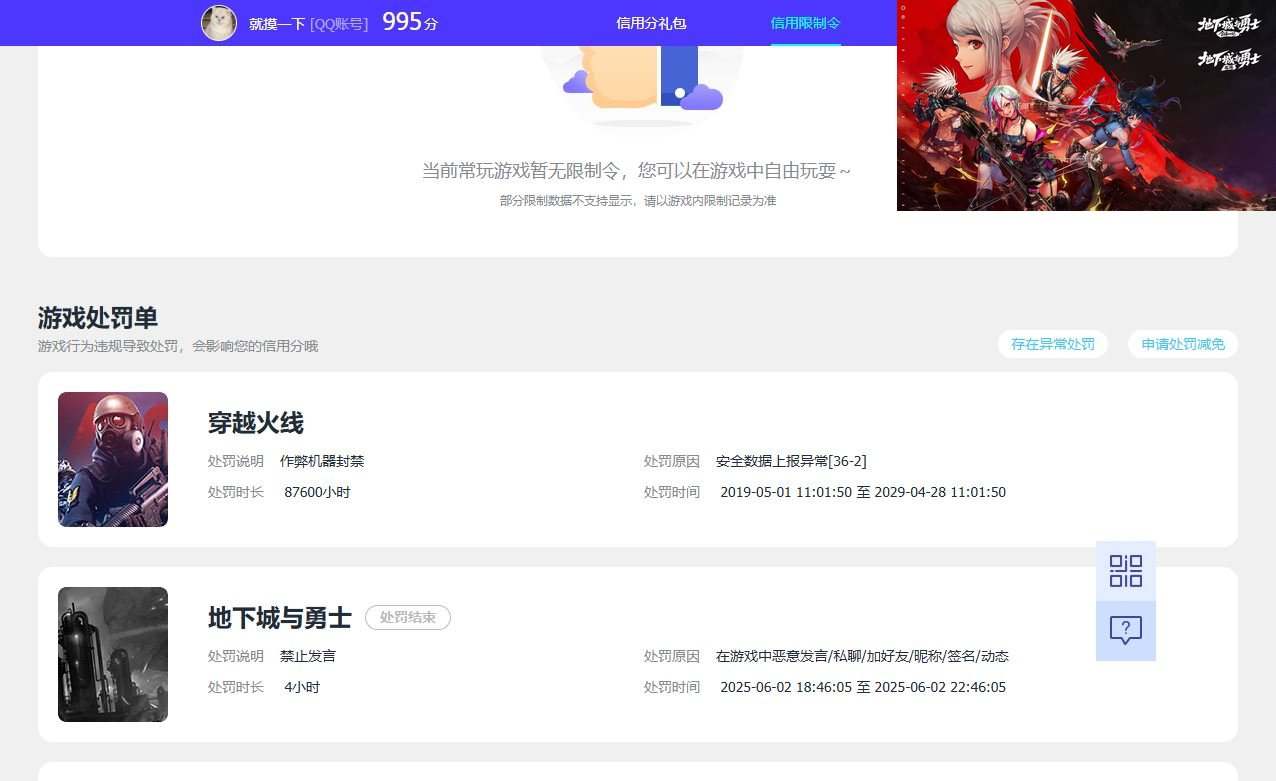Click the 存在异常处罚 button
The image size is (1276, 781).
click(x=1053, y=344)
